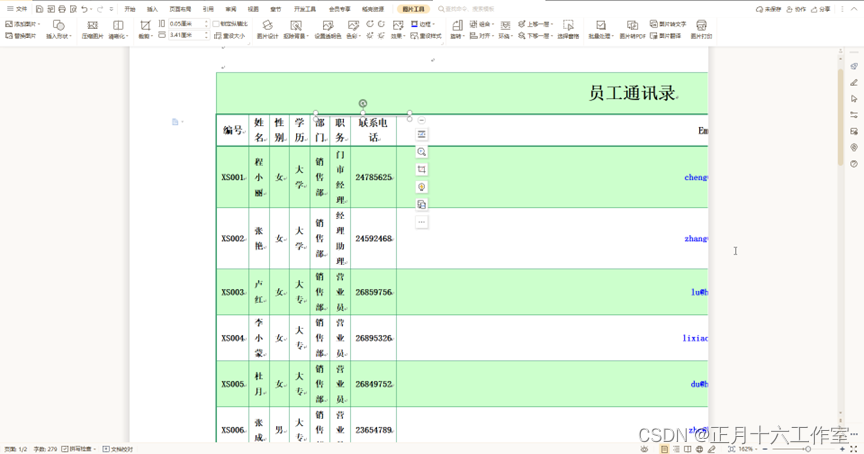Click the crop icon in floating picture toolbar
This screenshot has height=454, width=864.
[422, 170]
